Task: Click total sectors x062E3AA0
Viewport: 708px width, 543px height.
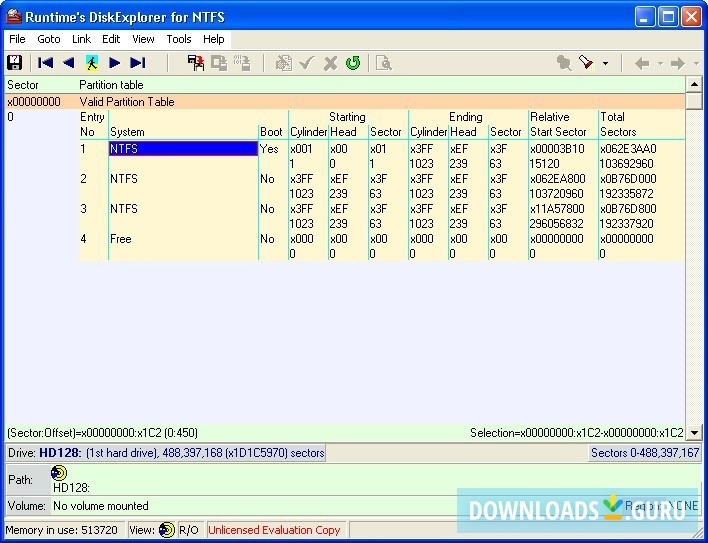Action: [x=628, y=149]
